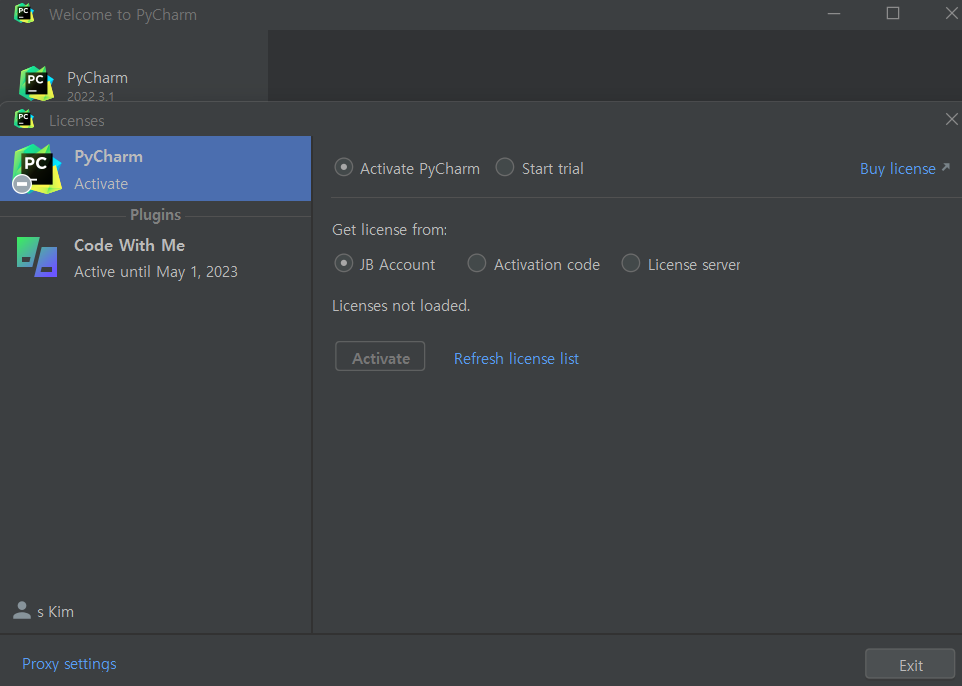
Task: Click the PyCharm 2022.3.1 logo in Welcome window
Action: coord(36,83)
